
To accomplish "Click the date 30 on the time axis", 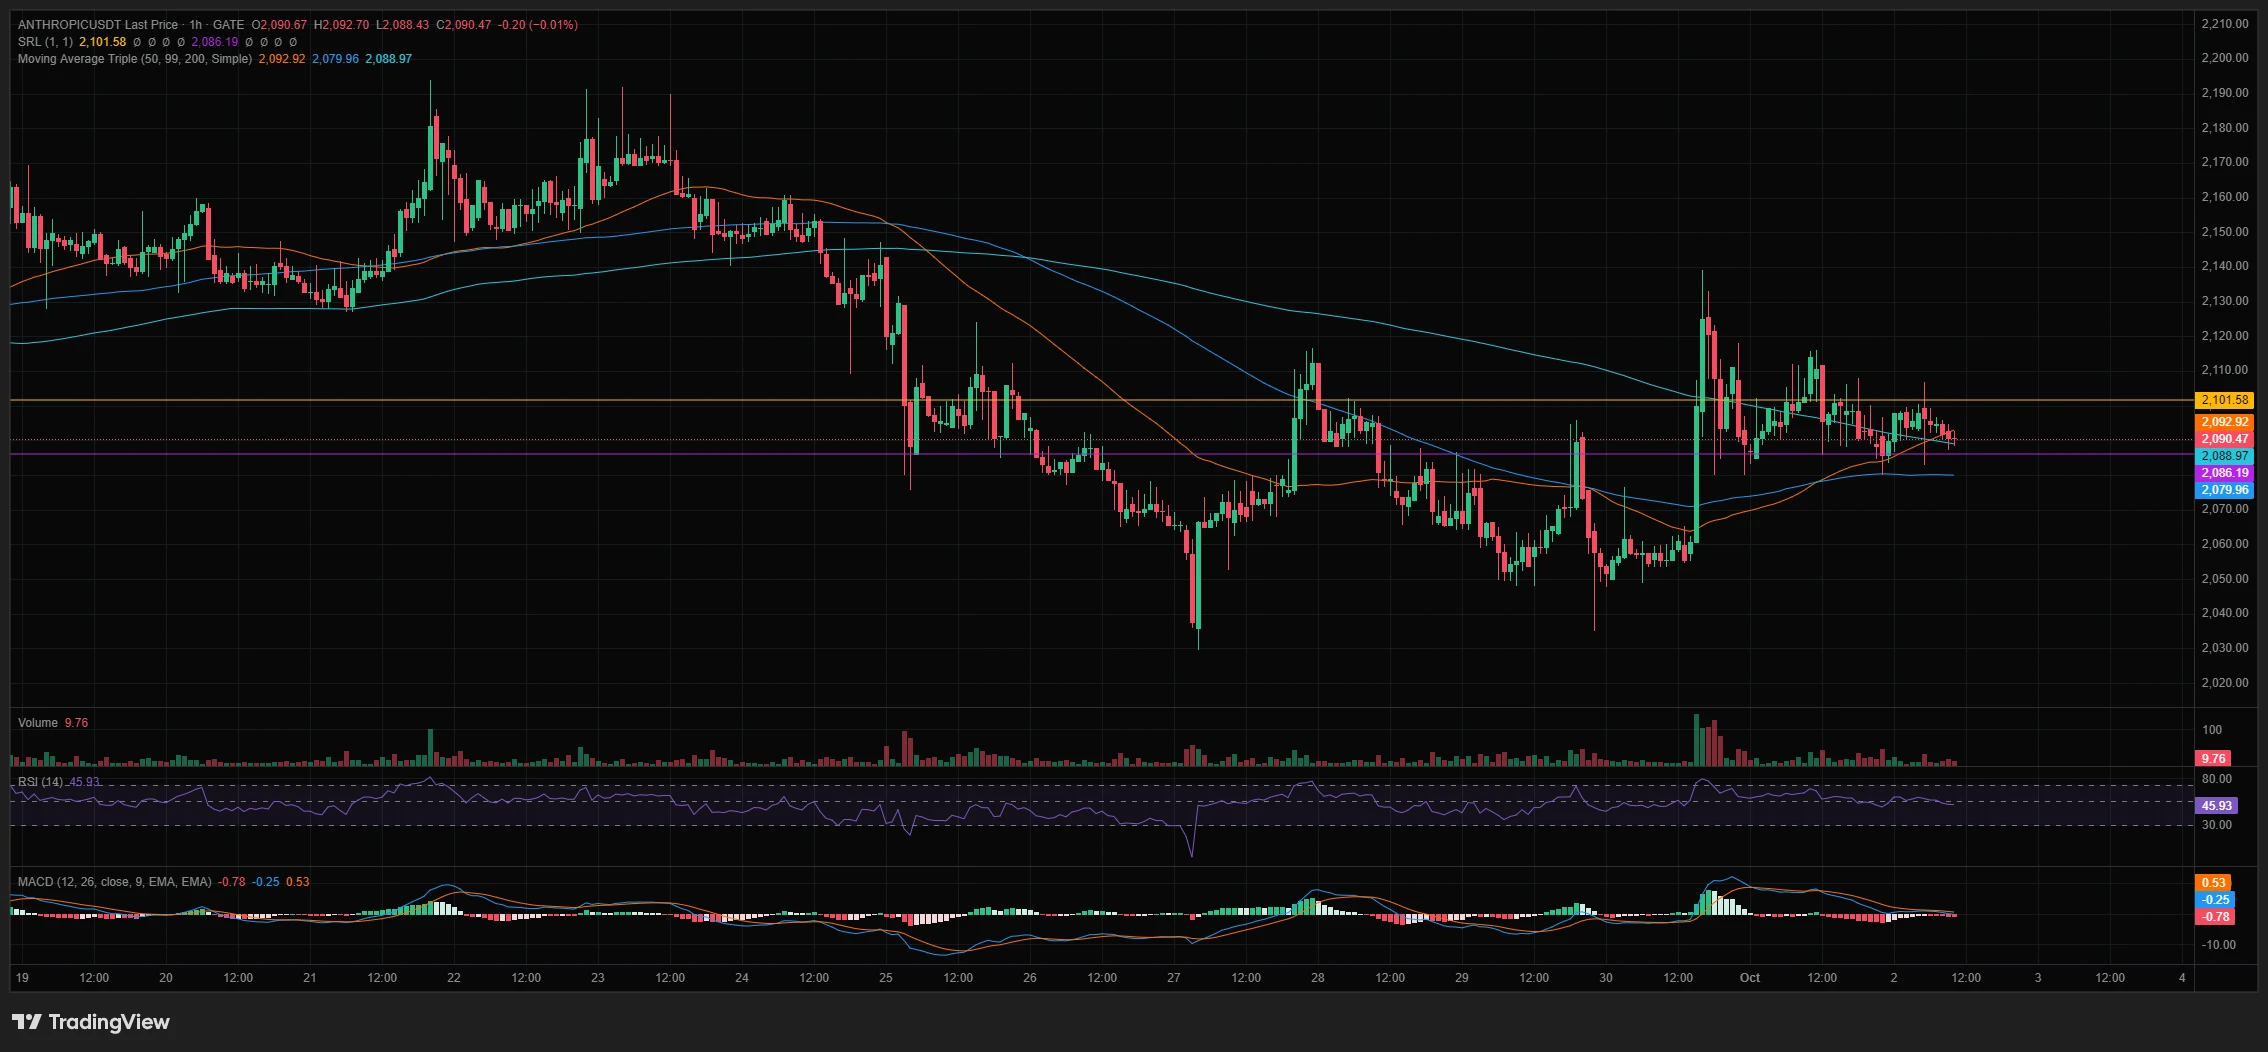I will (1606, 978).
